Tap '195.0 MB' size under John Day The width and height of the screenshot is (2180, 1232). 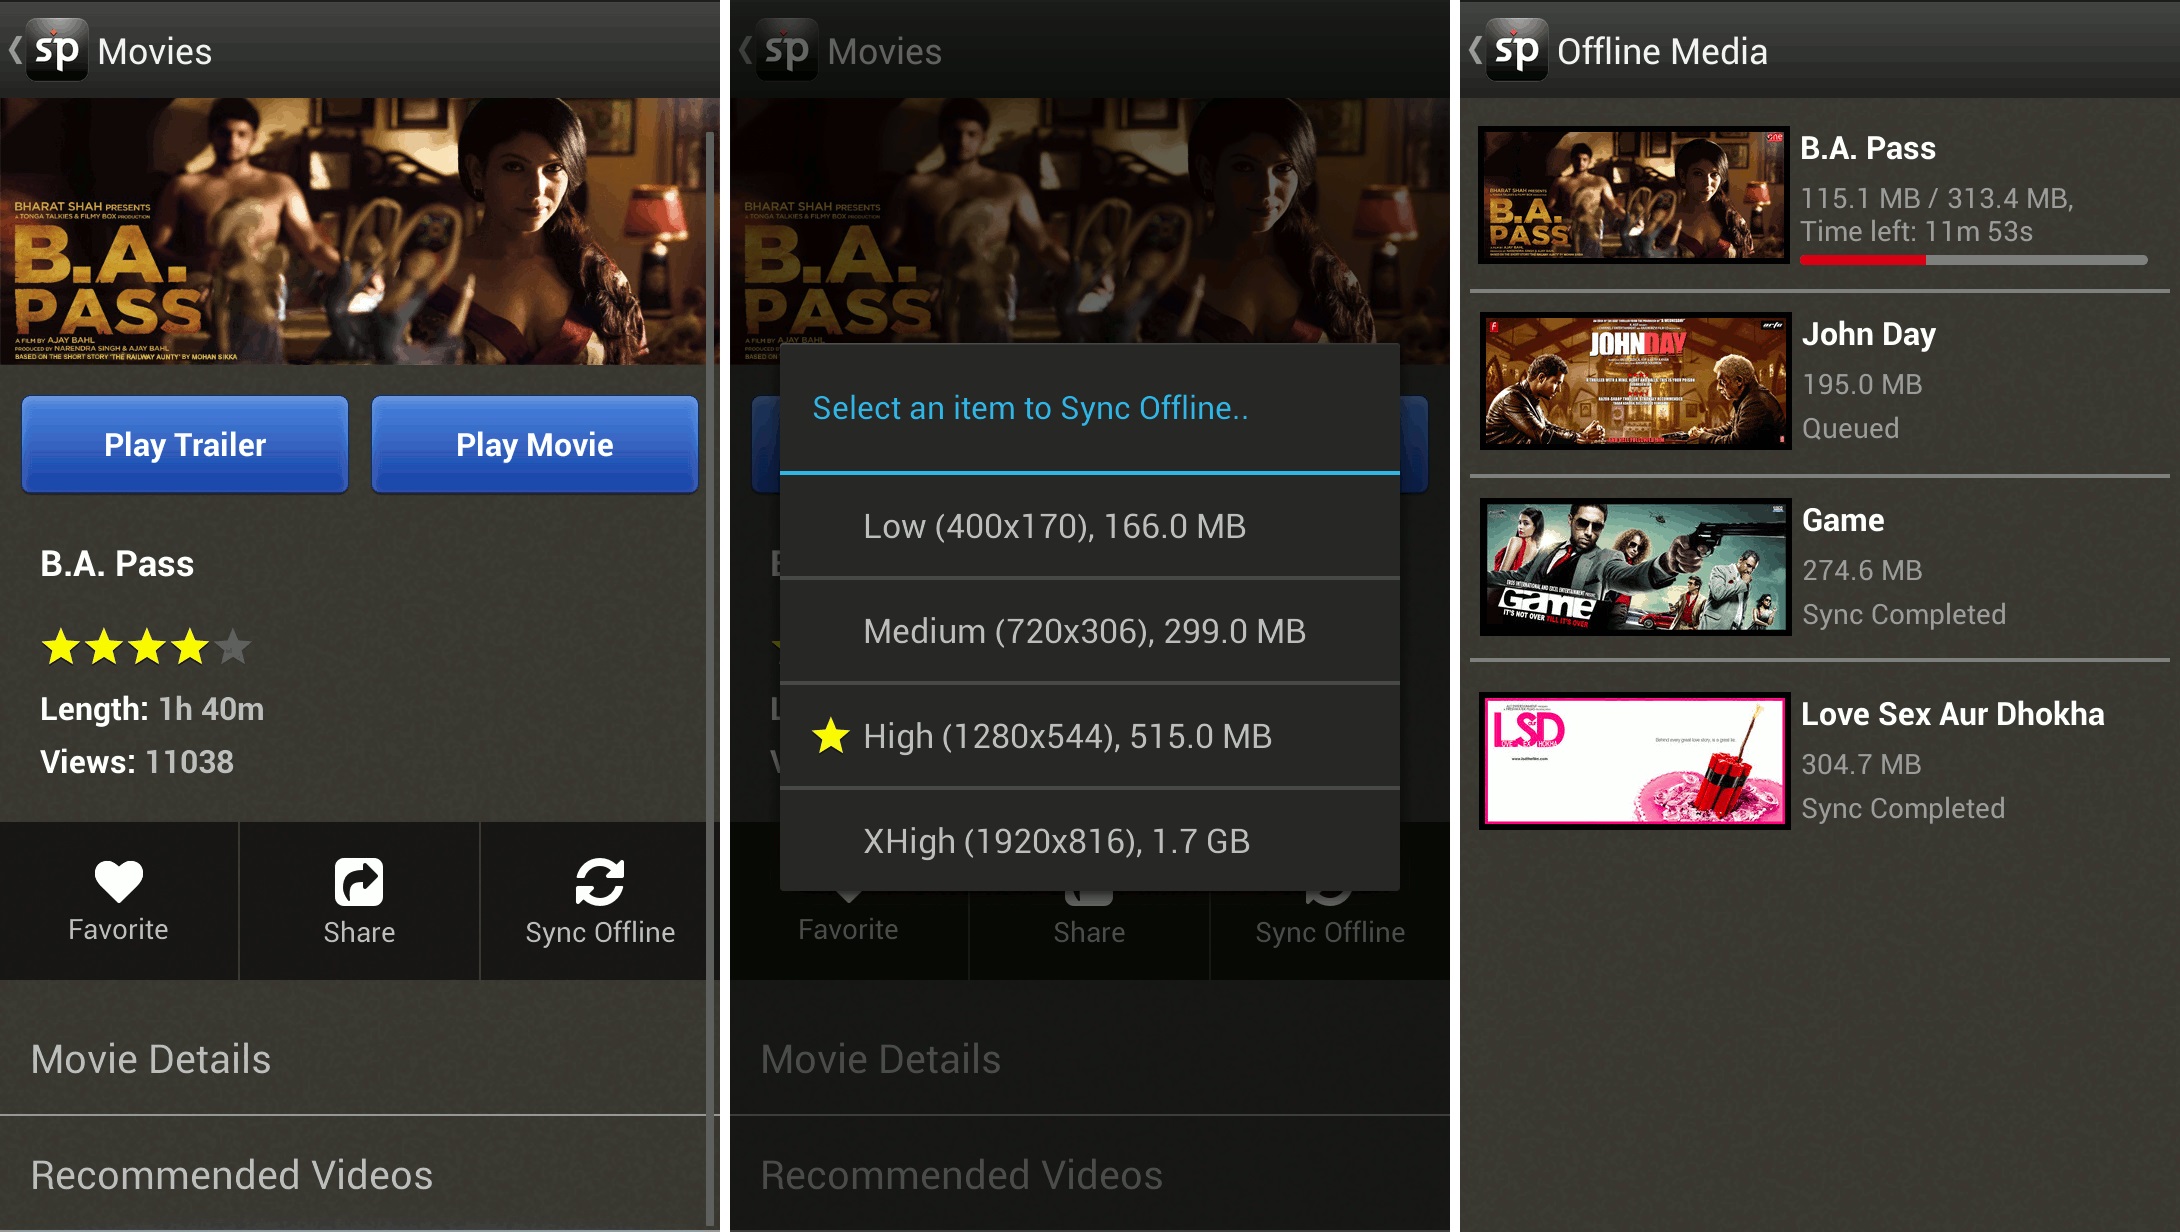click(1862, 384)
